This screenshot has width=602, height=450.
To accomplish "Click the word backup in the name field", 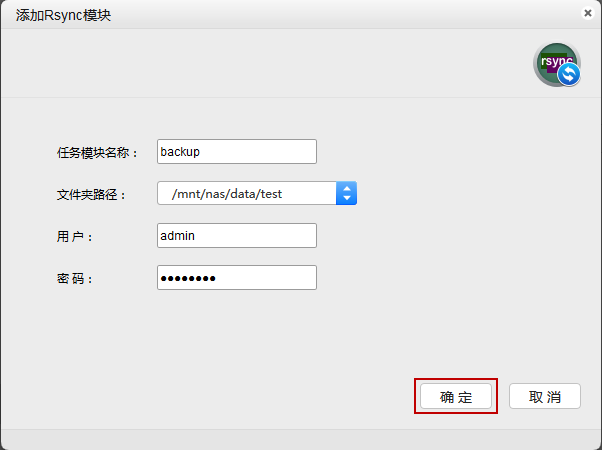I will pyautogui.click(x=181, y=151).
